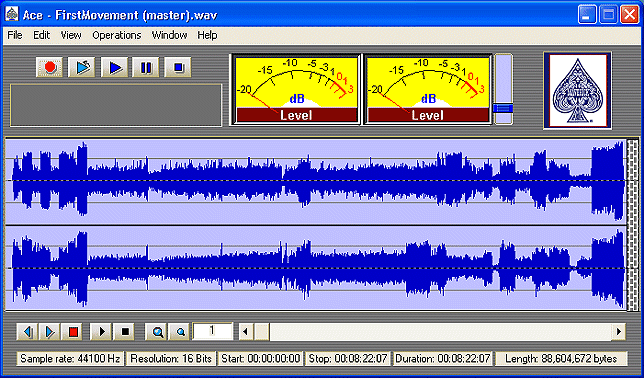This screenshot has width=644, height=378.
Task: Open the File menu
Action: [15, 35]
